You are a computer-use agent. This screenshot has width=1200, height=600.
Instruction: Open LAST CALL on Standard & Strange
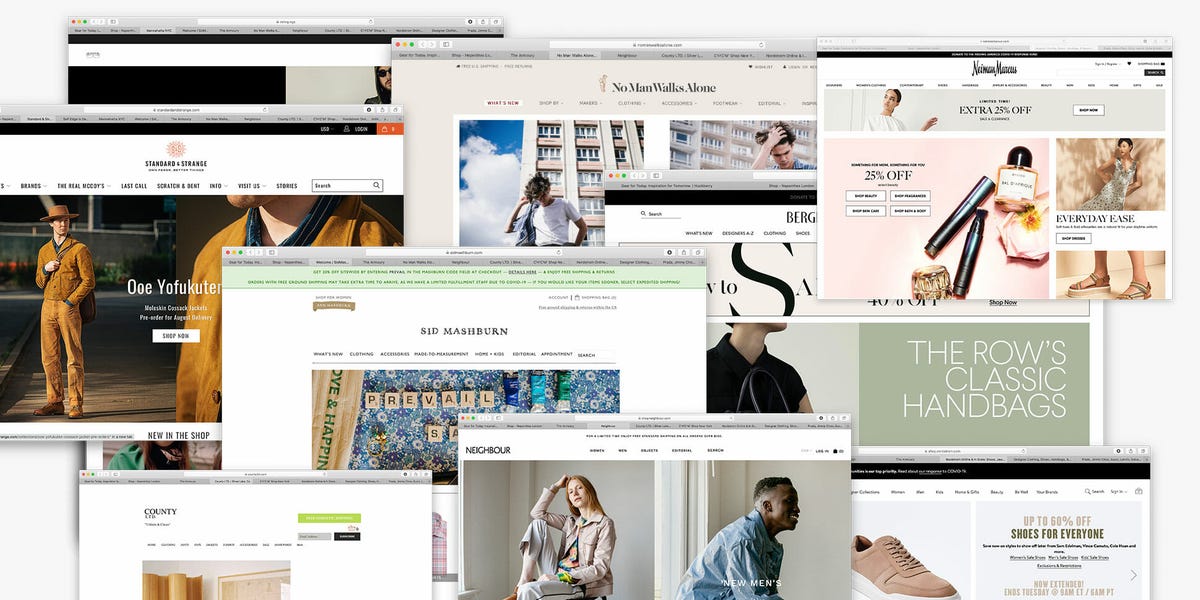(134, 186)
